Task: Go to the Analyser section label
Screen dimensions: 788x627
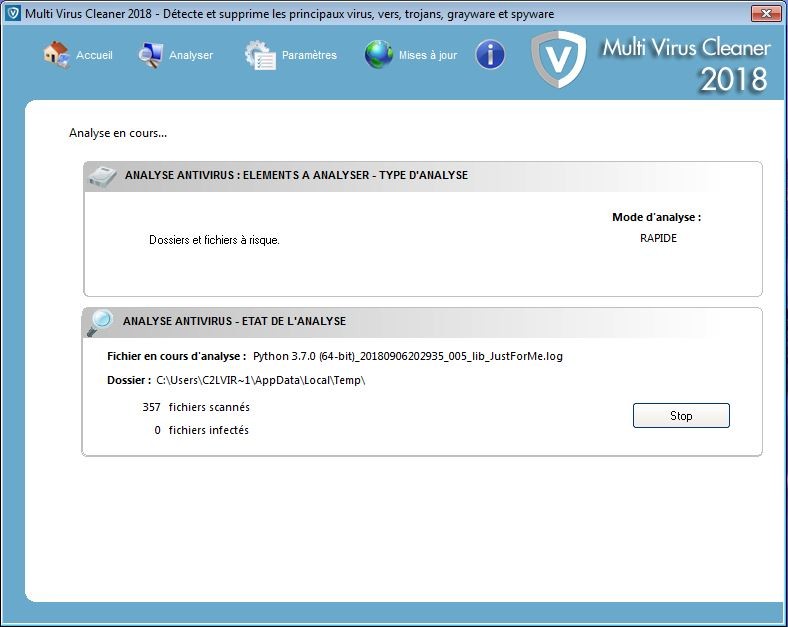Action: pyautogui.click(x=191, y=55)
